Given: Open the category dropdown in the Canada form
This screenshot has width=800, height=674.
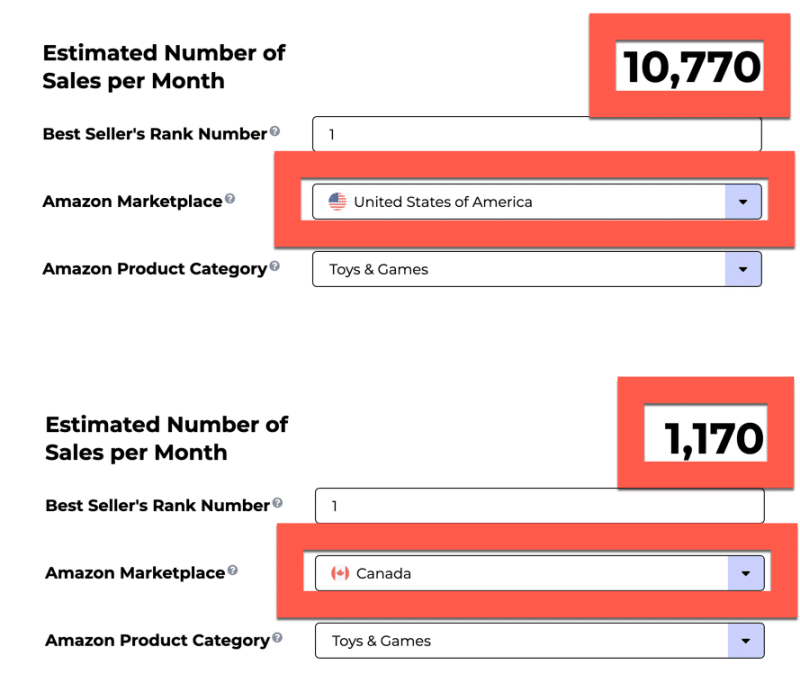Looking at the screenshot, I should tap(746, 640).
